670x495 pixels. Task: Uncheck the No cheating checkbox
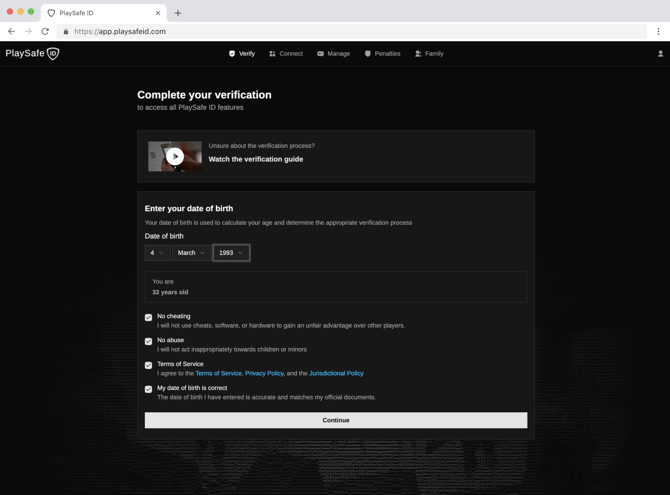click(148, 318)
